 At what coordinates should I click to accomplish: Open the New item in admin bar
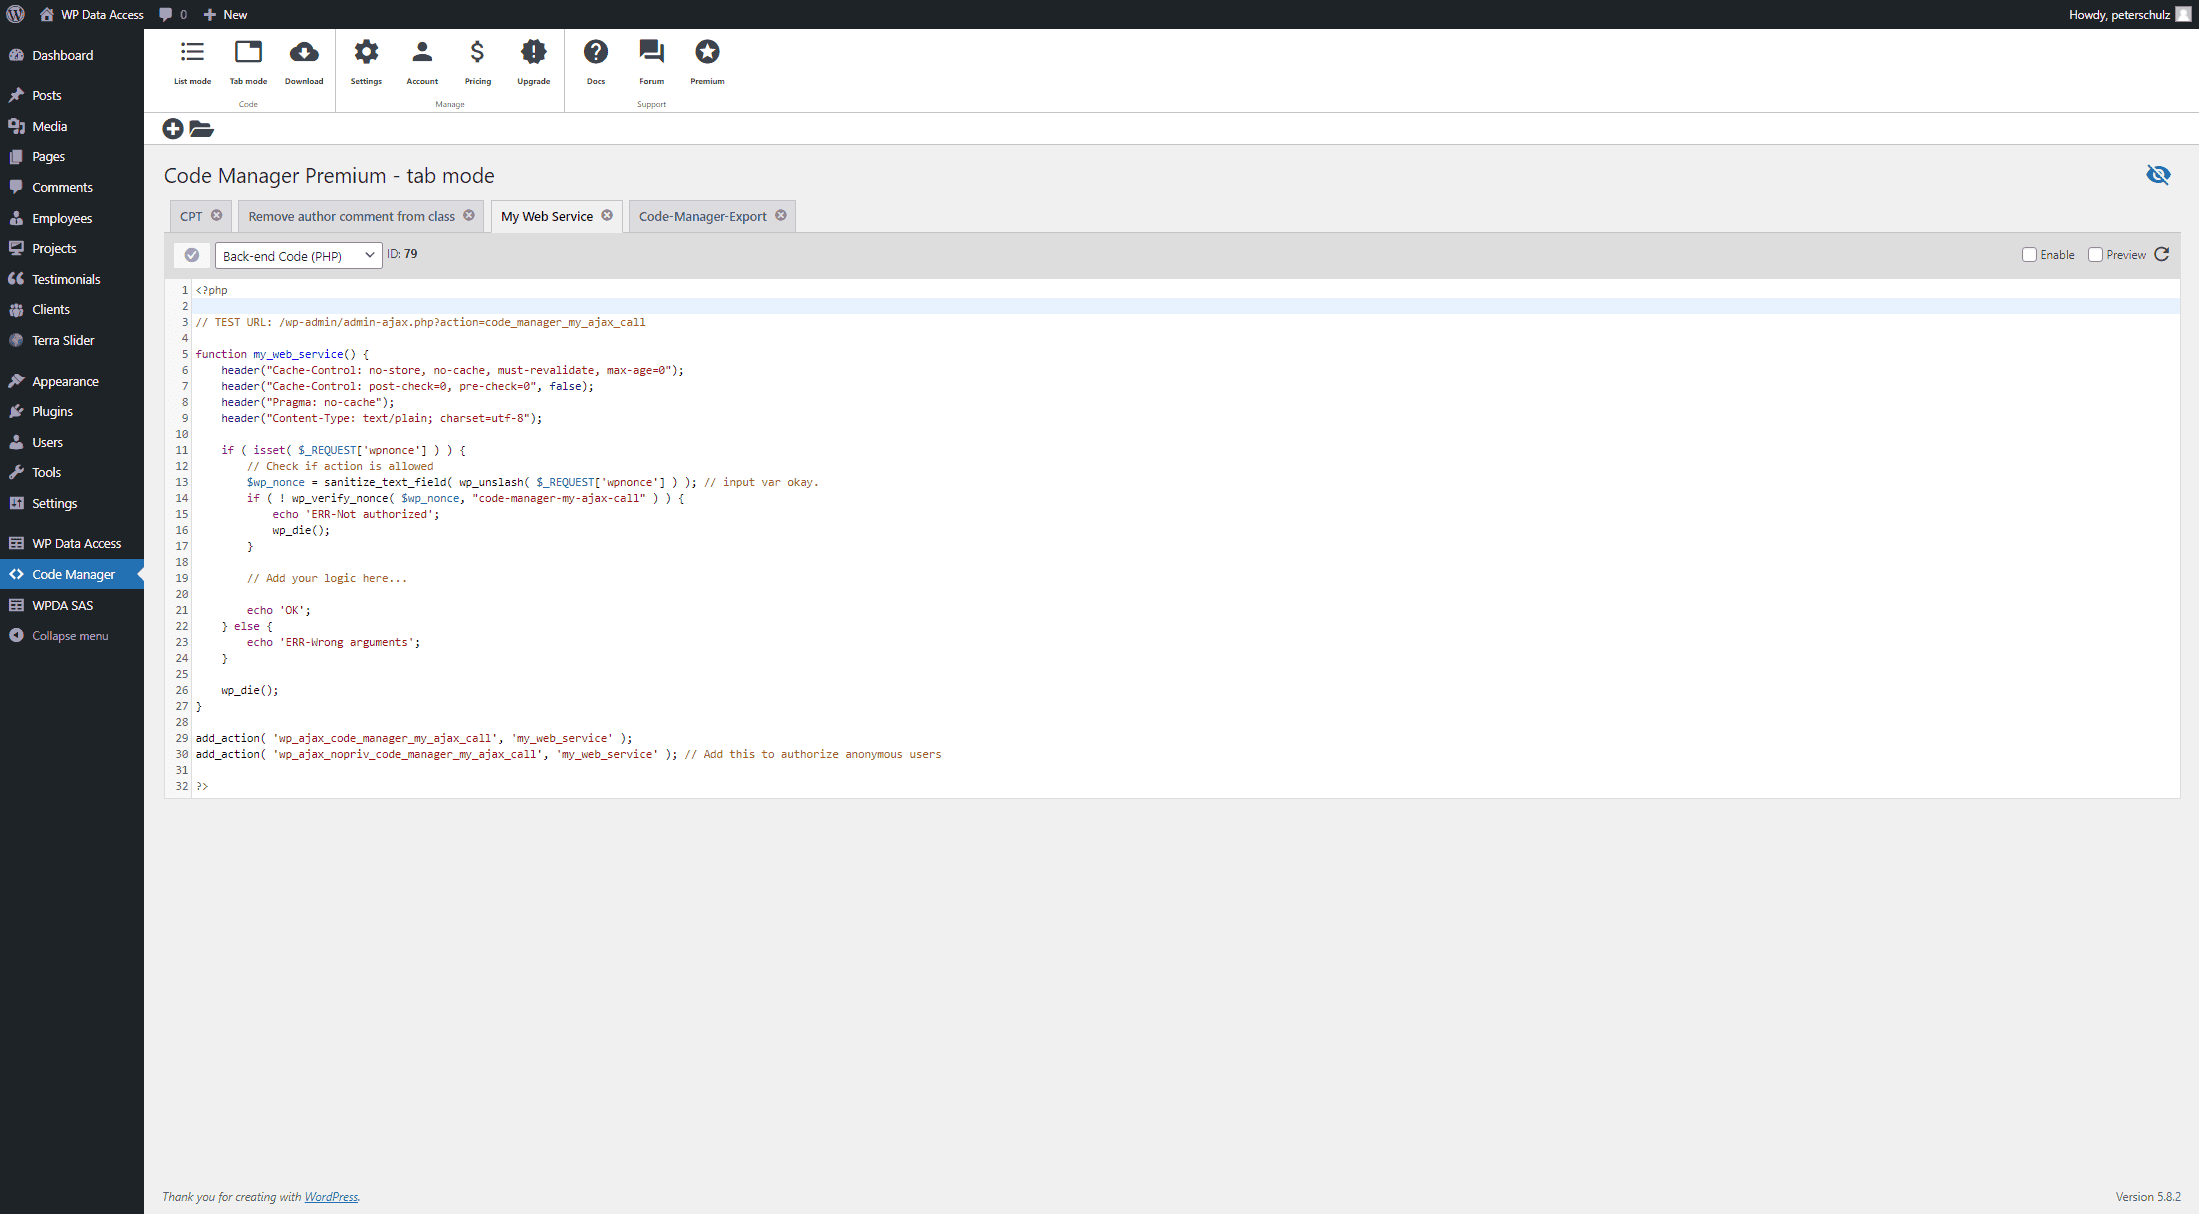coord(225,14)
